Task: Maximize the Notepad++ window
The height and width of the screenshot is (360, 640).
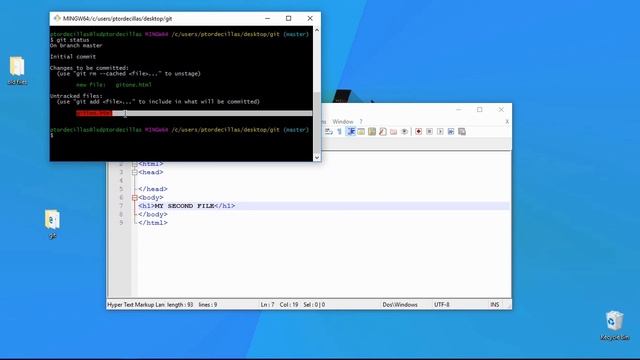Action: point(480,109)
